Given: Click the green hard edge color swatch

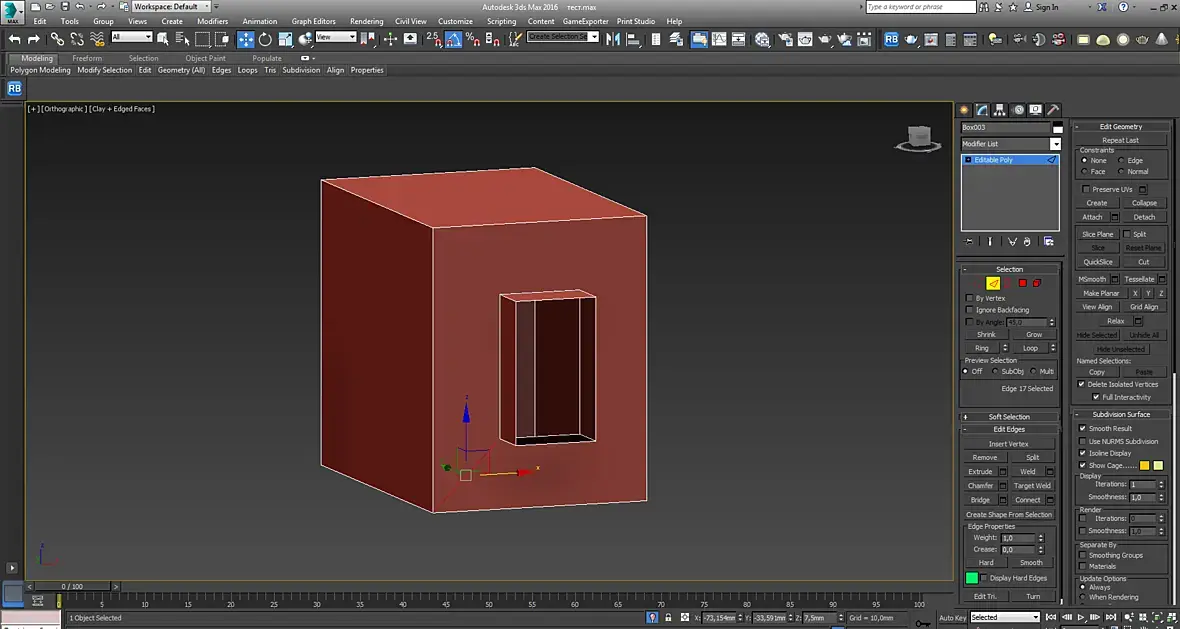Looking at the screenshot, I should (971, 578).
